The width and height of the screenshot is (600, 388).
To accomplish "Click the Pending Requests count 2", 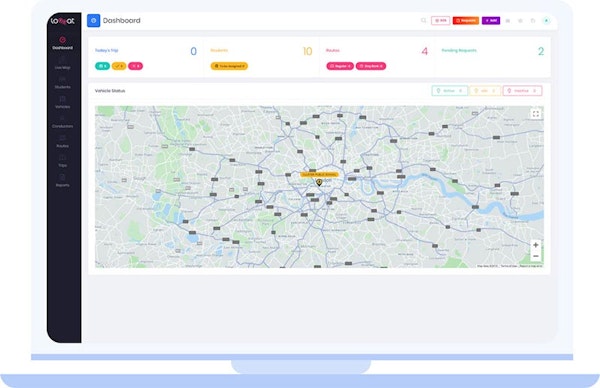I will click(x=541, y=51).
